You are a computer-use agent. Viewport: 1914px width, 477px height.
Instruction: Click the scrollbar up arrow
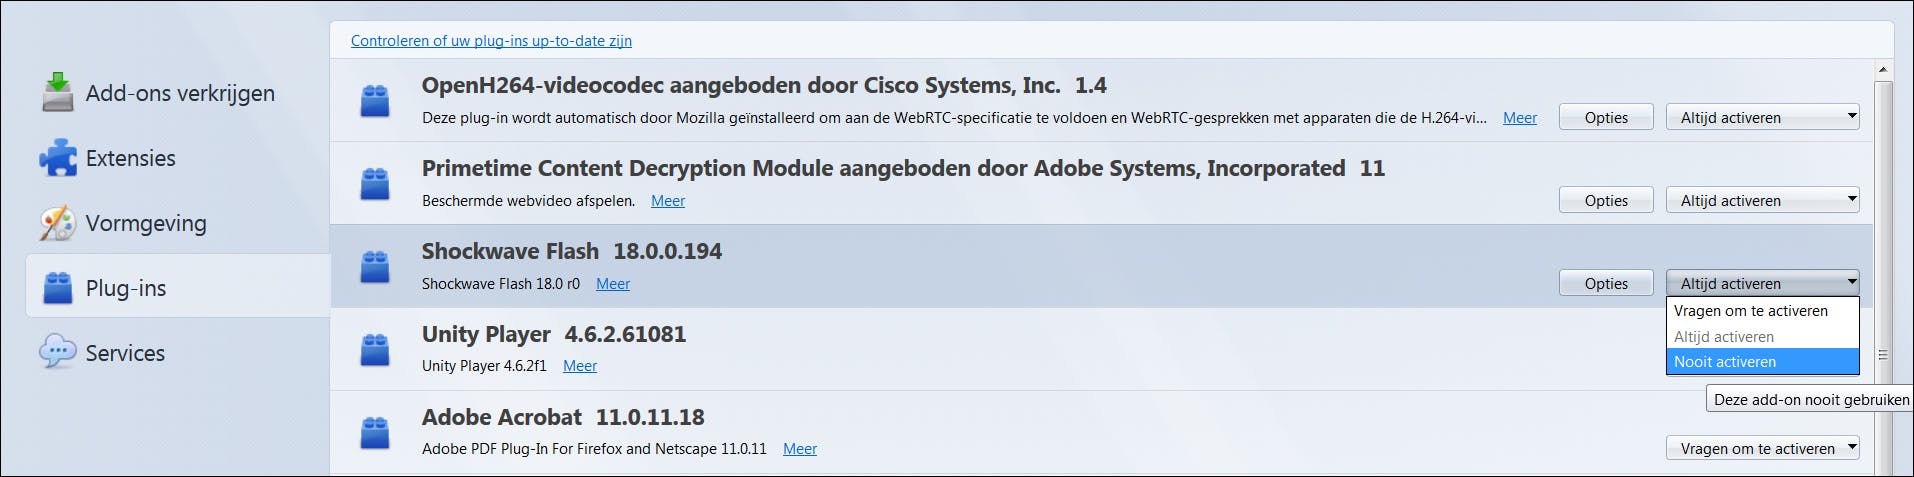1883,70
